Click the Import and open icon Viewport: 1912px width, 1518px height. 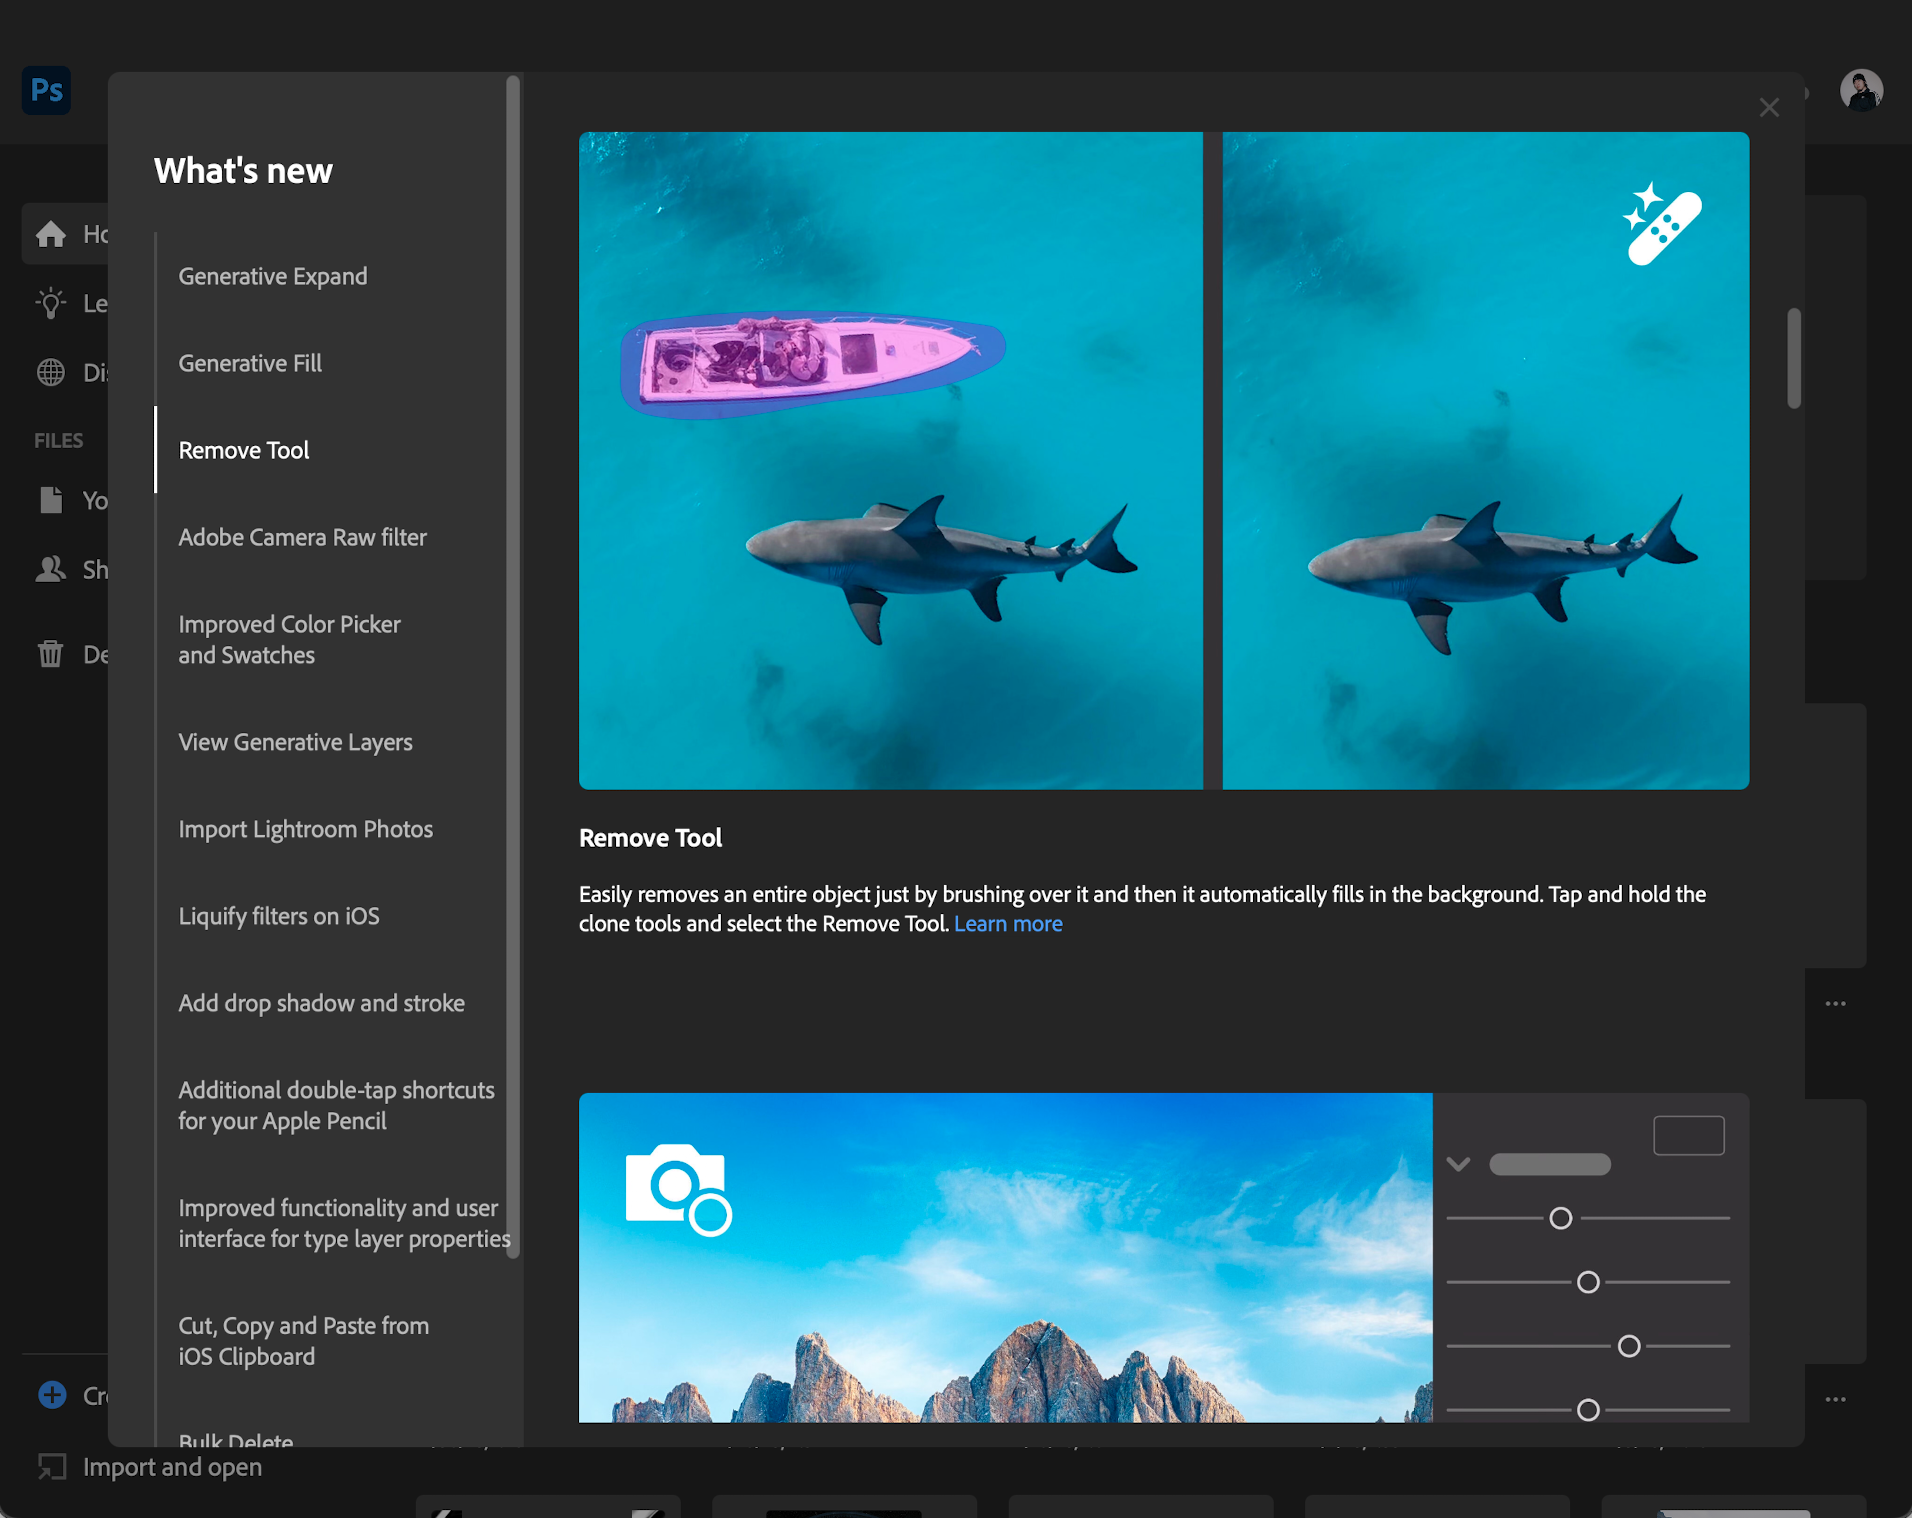pos(52,1467)
